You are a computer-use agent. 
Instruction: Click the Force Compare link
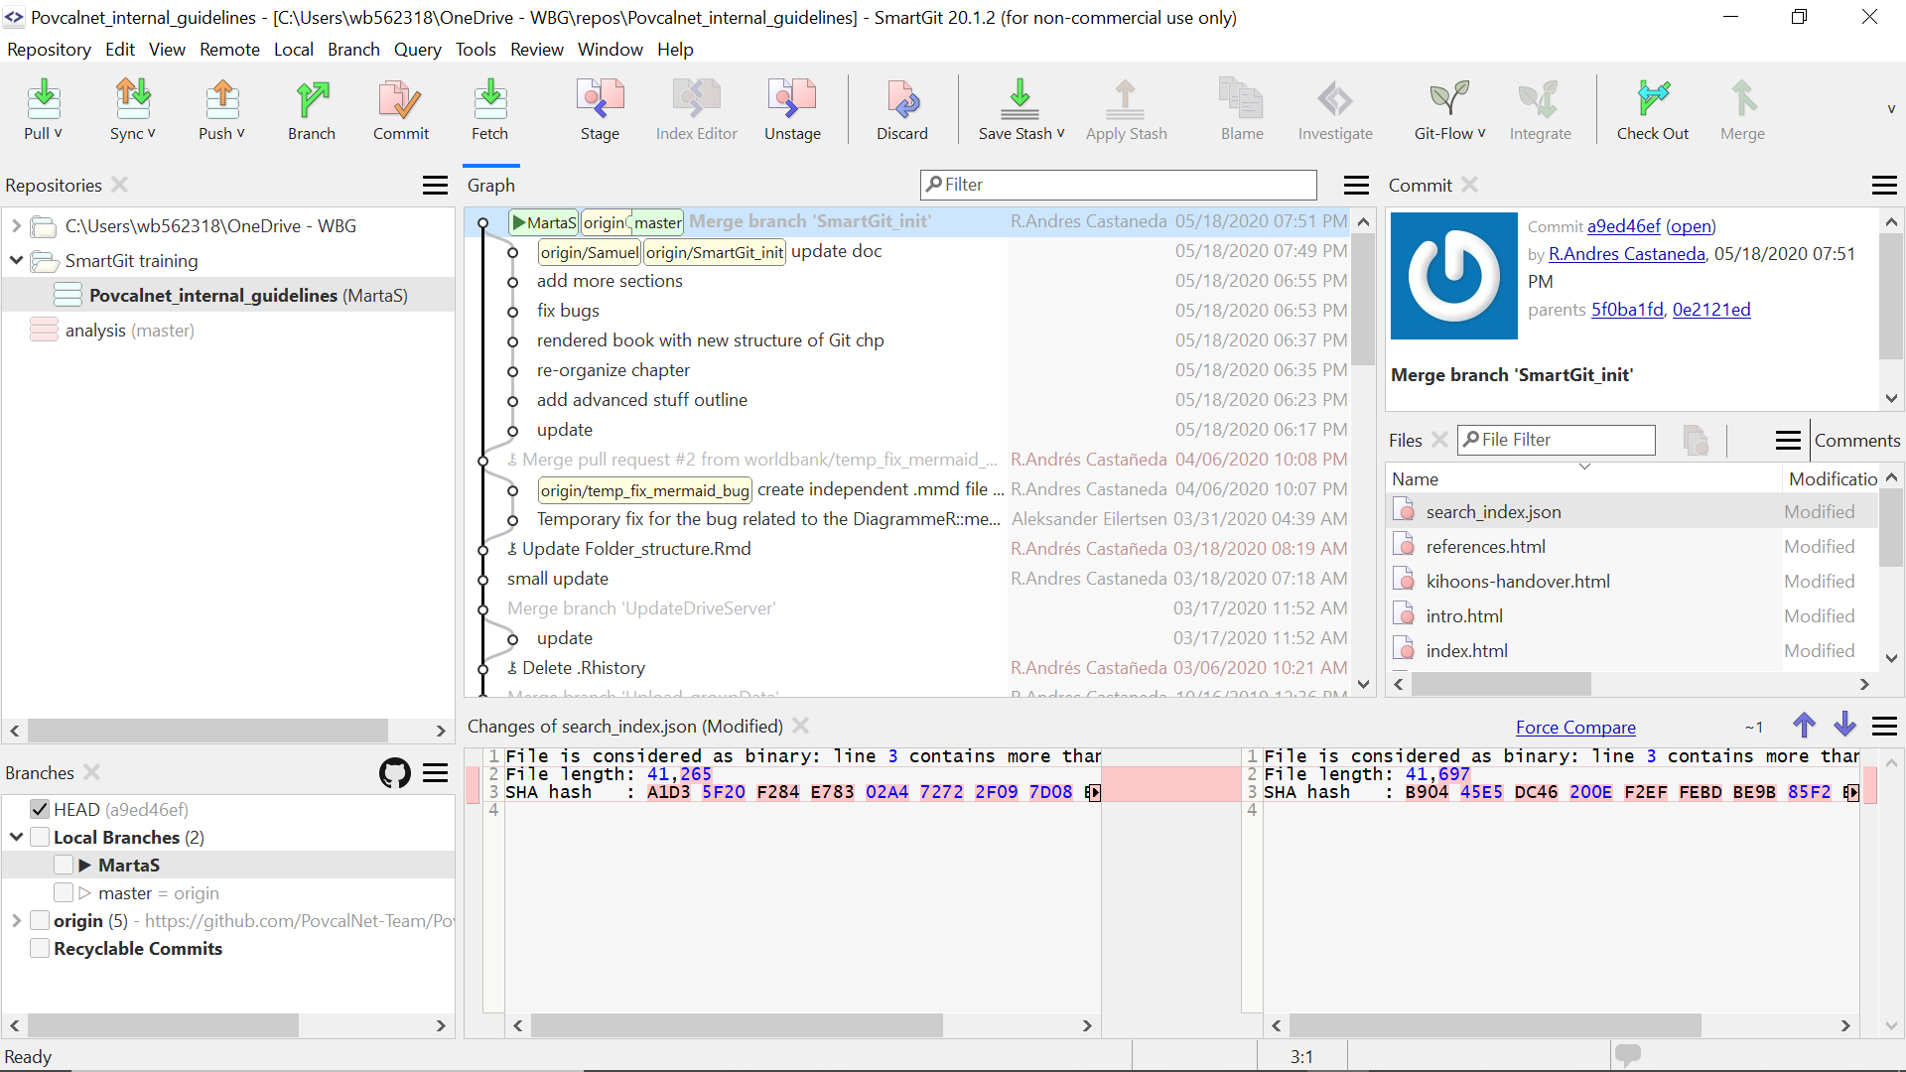[x=1575, y=727]
